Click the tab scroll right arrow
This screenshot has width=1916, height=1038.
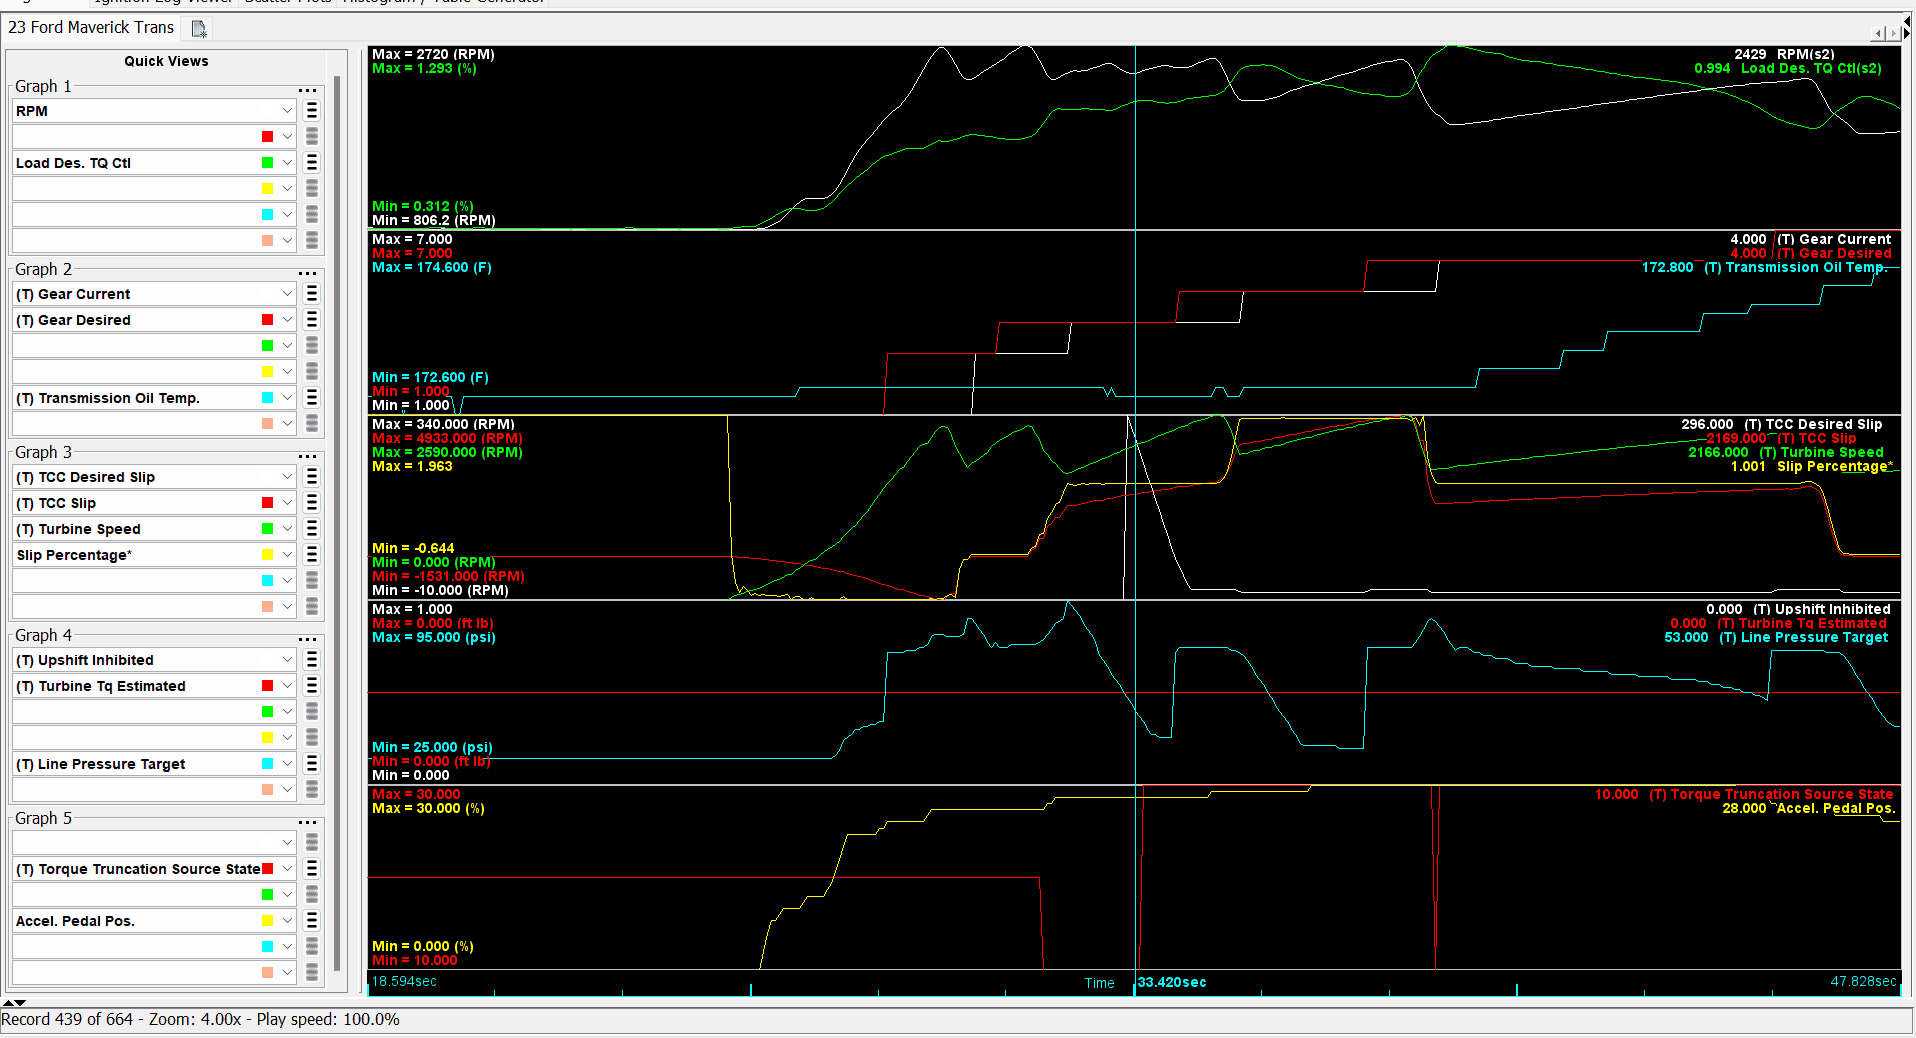click(1893, 33)
